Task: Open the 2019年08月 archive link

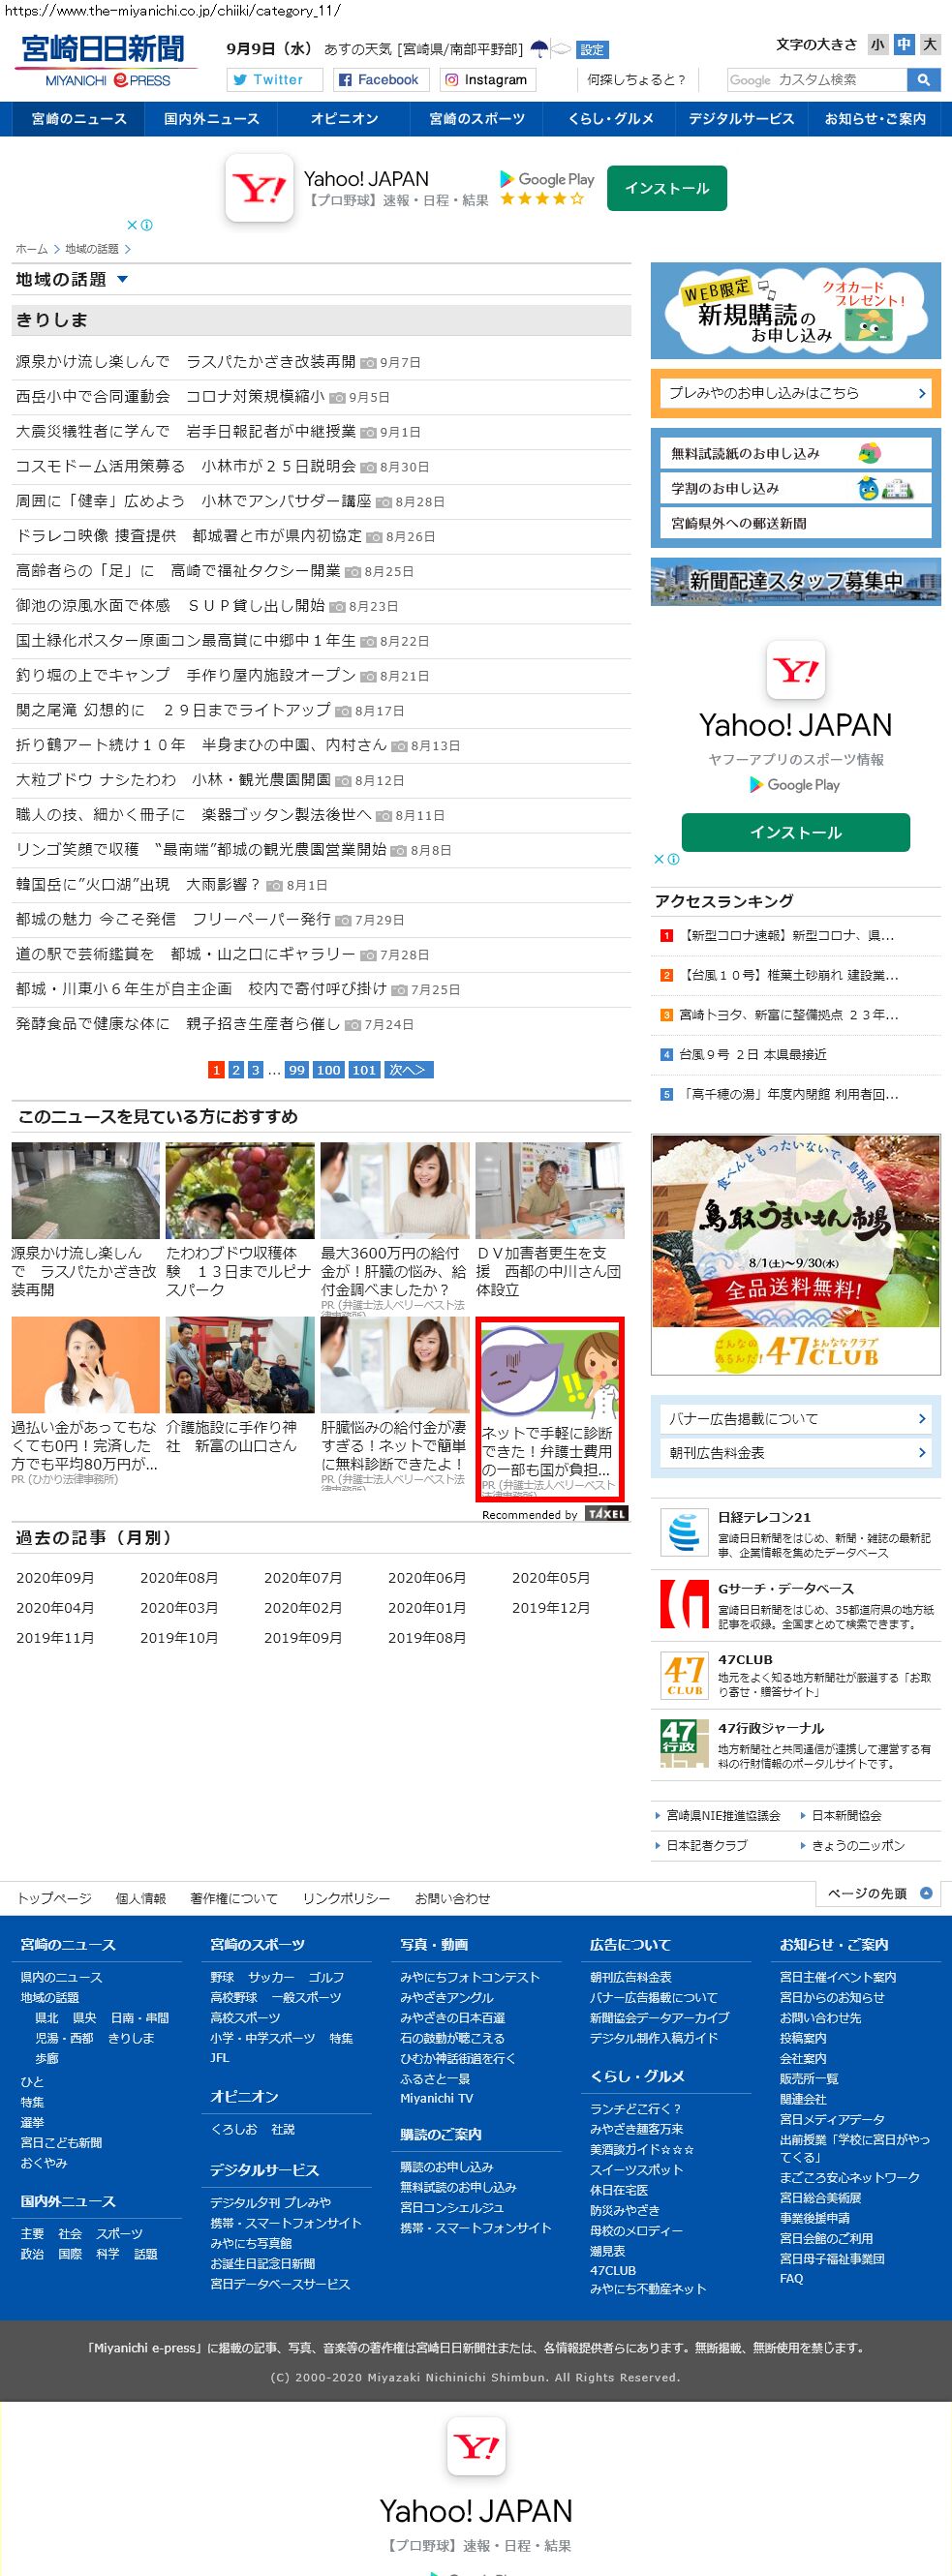Action: click(x=427, y=1638)
